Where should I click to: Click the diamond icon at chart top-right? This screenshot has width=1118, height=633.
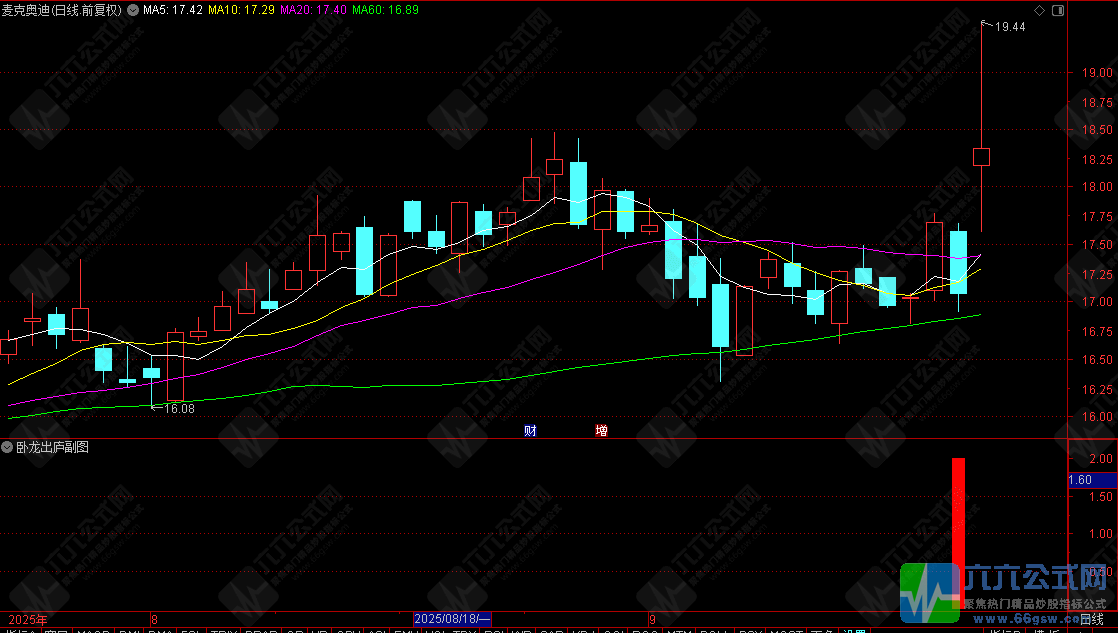1040,10
